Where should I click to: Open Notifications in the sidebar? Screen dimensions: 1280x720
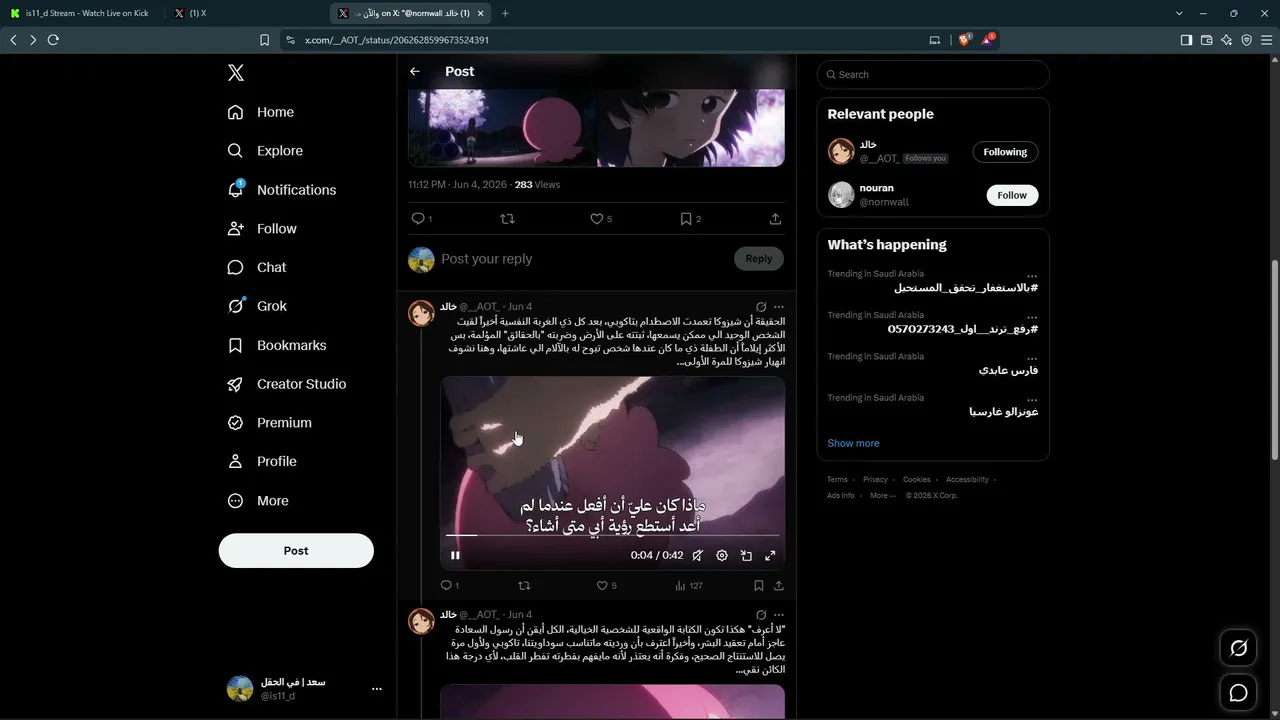pyautogui.click(x=281, y=190)
